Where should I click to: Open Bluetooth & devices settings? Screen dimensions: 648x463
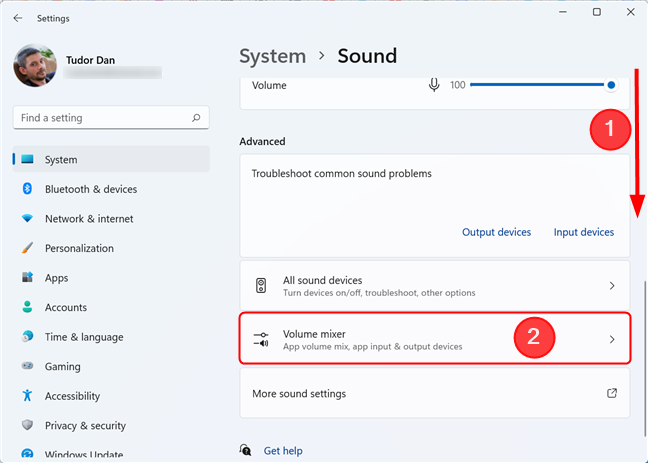tap(111, 189)
